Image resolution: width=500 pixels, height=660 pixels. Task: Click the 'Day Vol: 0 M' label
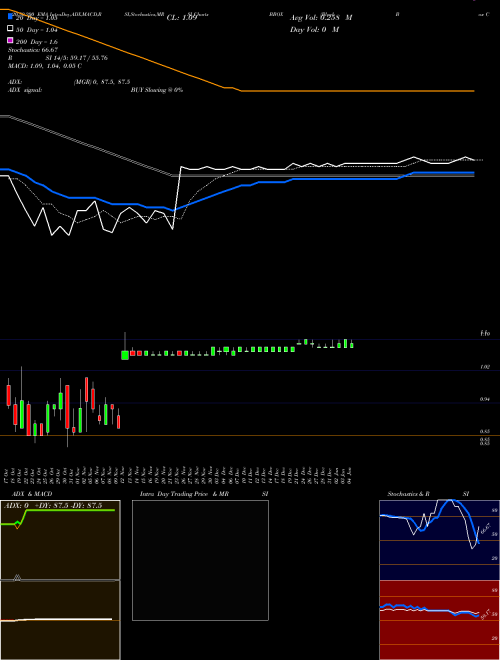coord(314,29)
